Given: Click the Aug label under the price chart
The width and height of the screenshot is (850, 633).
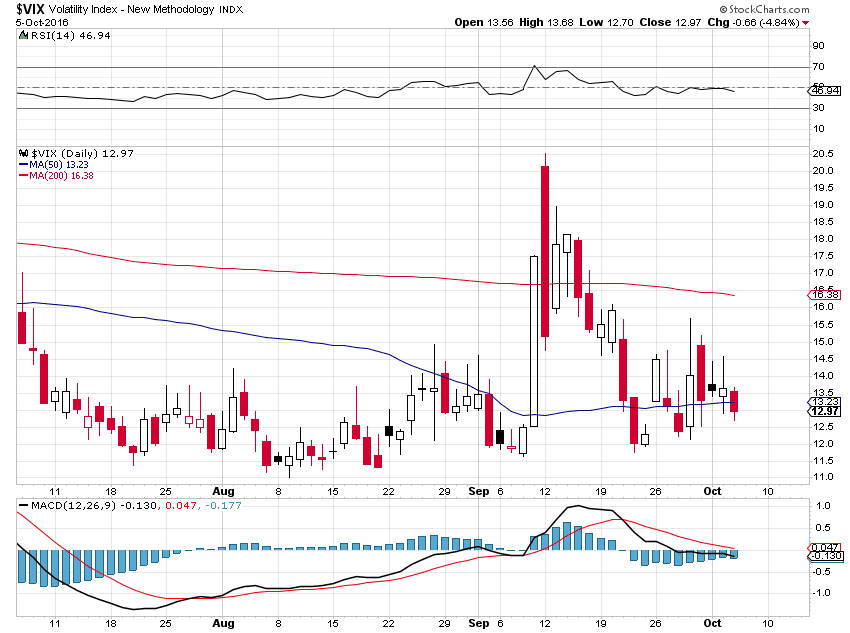Looking at the screenshot, I should (223, 492).
